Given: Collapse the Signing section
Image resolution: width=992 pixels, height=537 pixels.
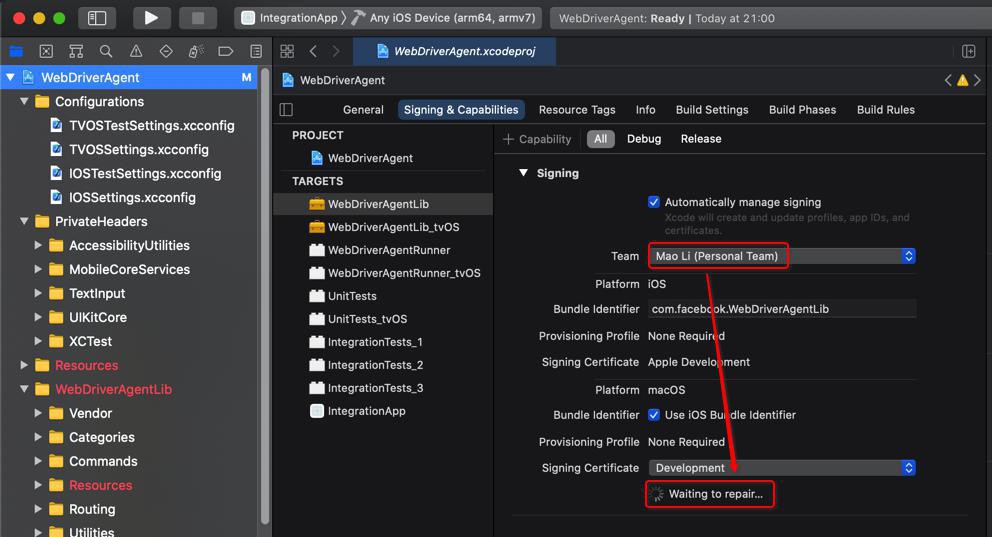Looking at the screenshot, I should (523, 173).
